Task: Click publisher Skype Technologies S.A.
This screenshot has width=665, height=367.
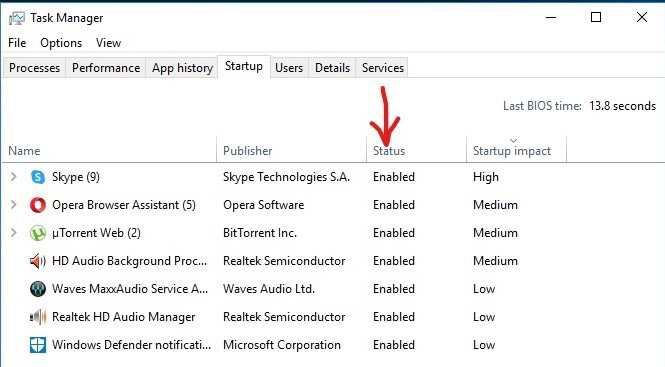Action: [x=287, y=177]
